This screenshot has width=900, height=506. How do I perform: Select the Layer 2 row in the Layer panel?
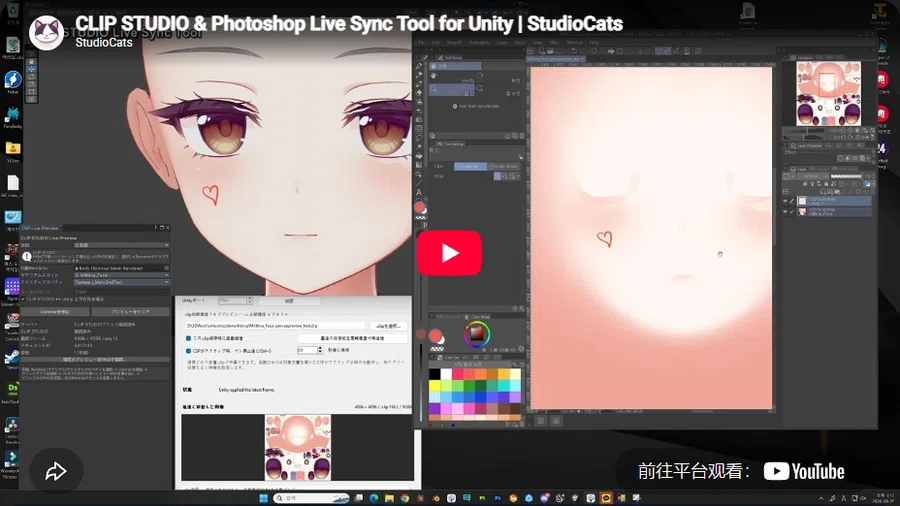tap(833, 201)
